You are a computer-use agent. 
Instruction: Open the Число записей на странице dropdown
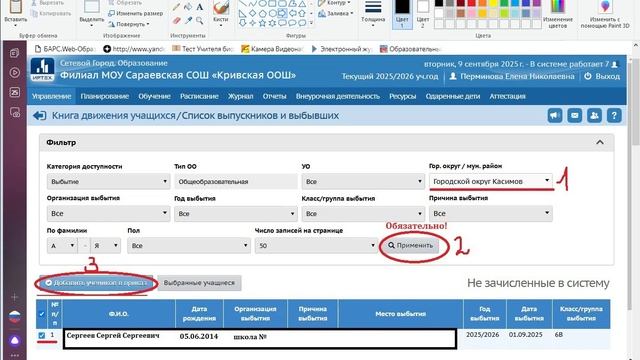pos(316,246)
